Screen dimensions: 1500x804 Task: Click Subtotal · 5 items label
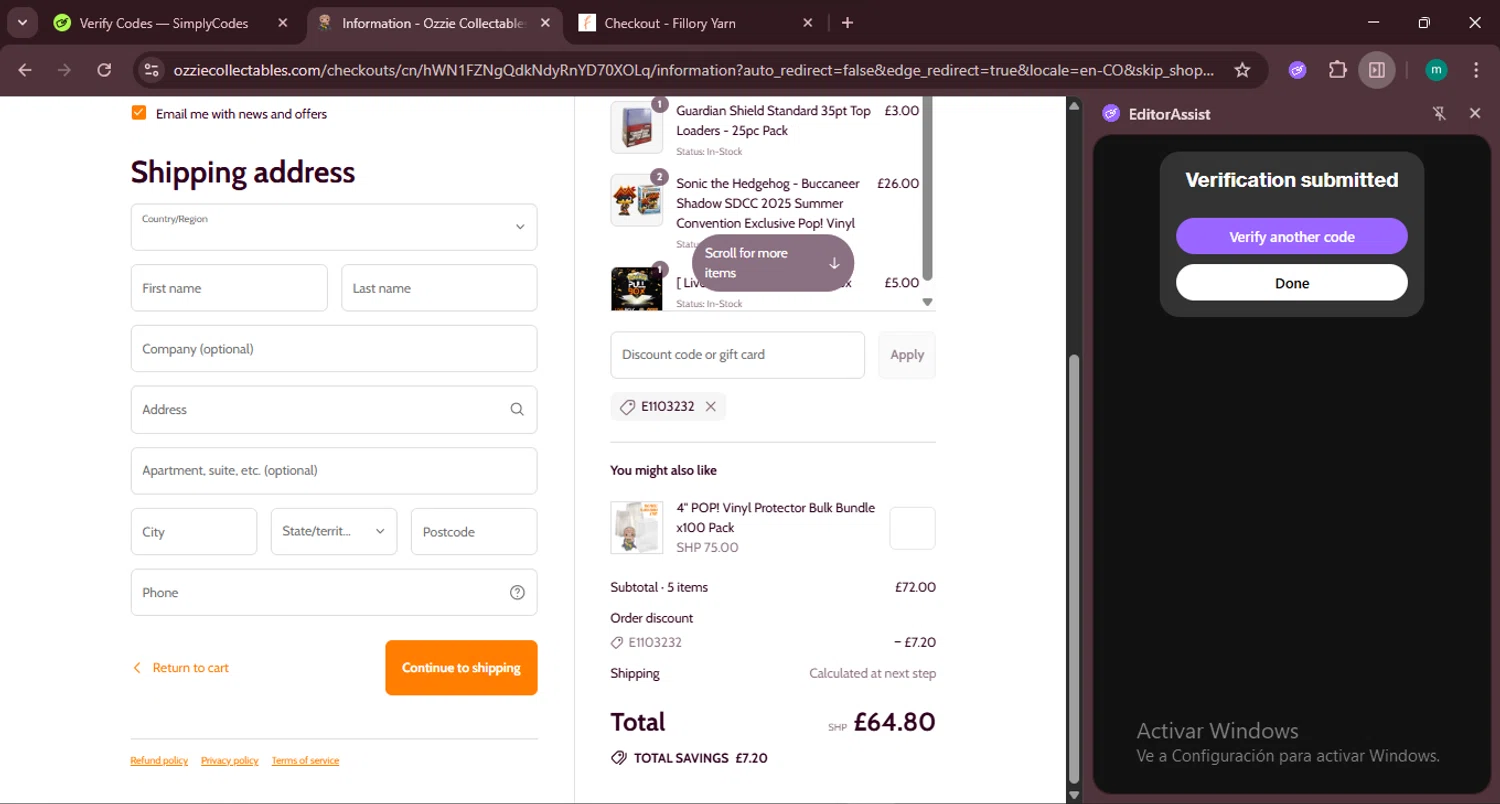[x=659, y=587]
